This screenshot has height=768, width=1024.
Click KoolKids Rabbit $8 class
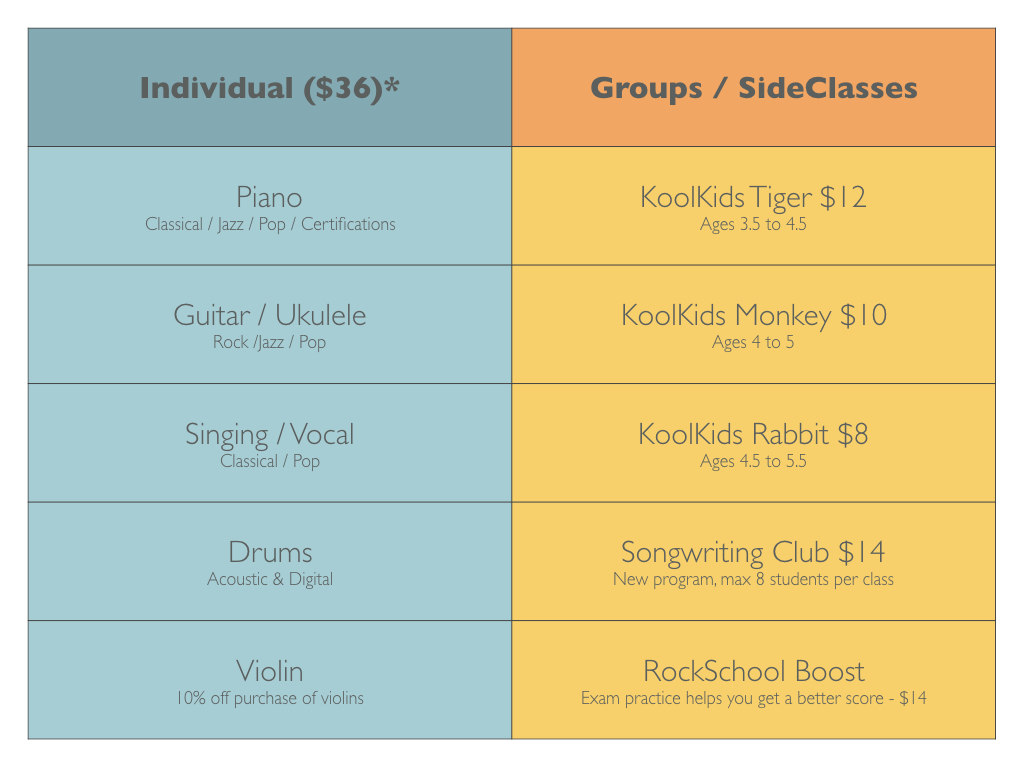point(754,434)
